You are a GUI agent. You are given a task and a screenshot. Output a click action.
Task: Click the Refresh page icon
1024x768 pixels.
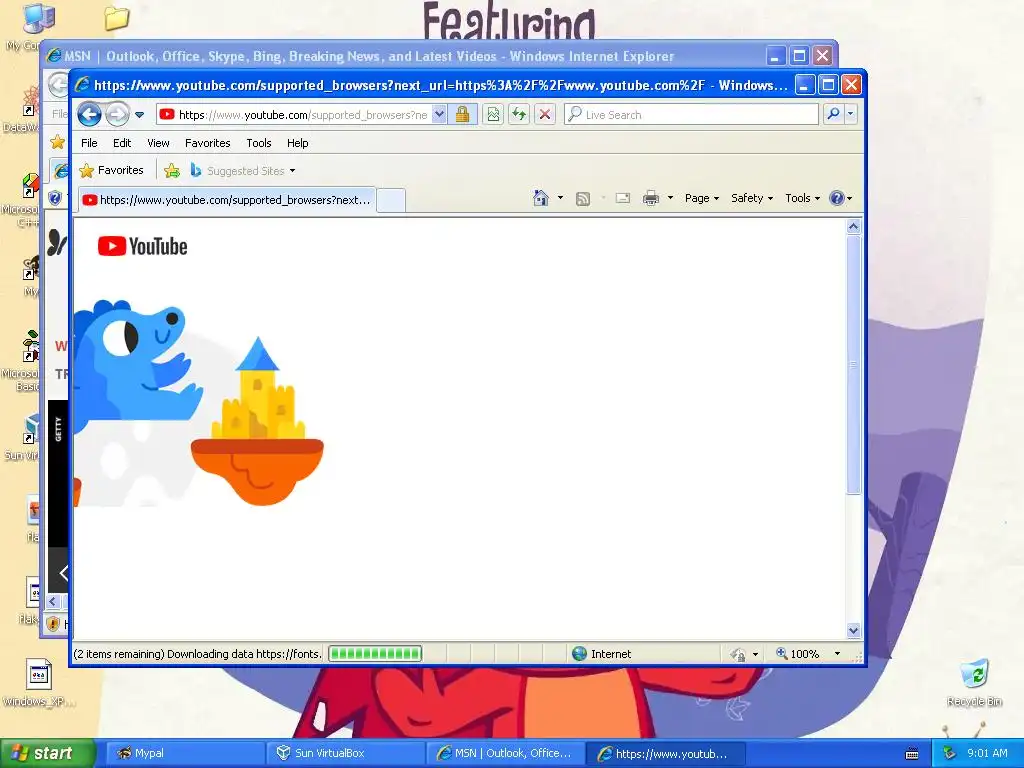[519, 115]
